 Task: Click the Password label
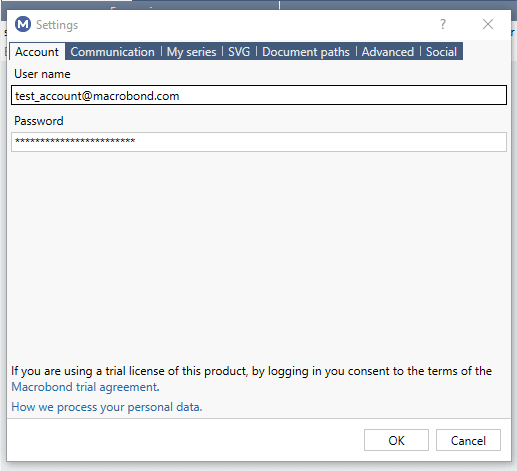pyautogui.click(x=39, y=121)
